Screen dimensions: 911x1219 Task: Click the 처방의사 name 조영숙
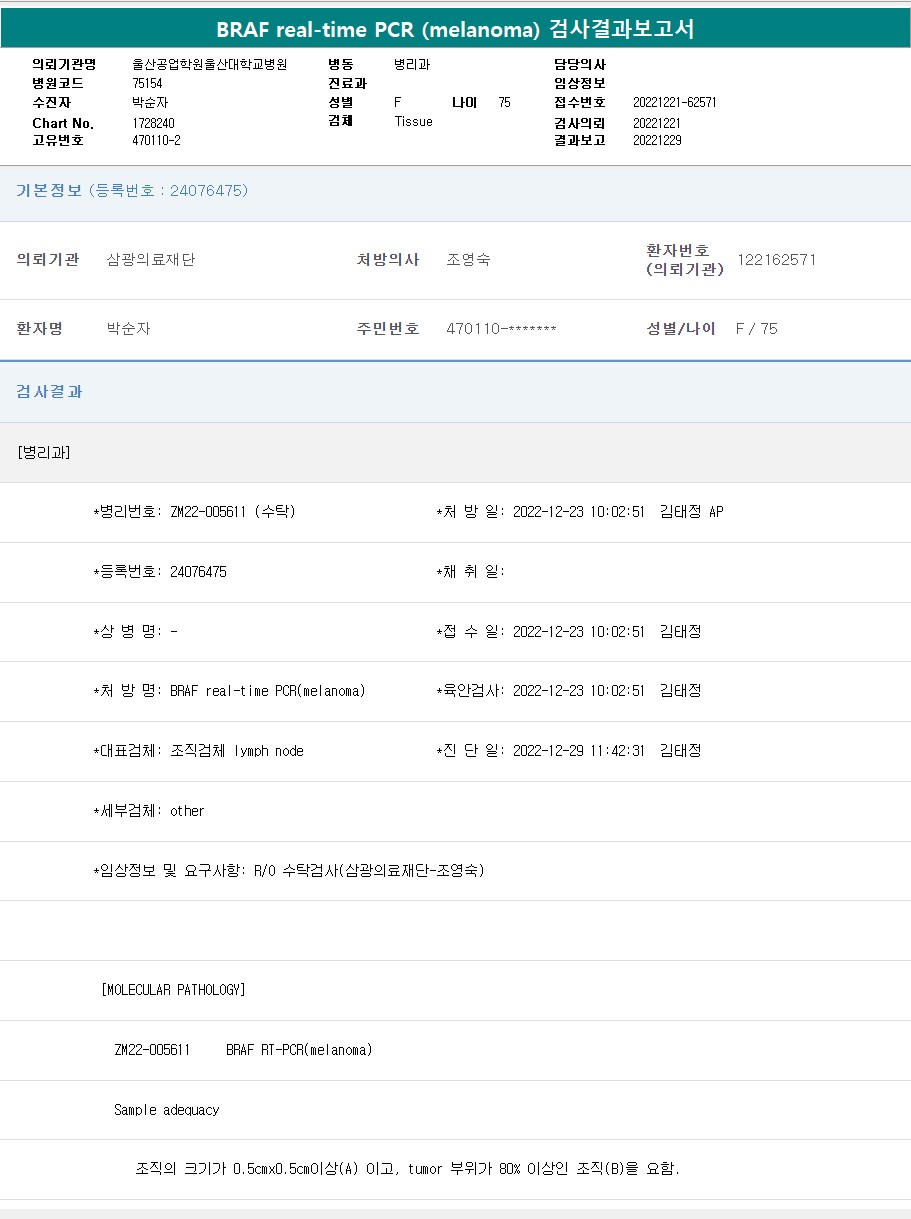pyautogui.click(x=468, y=260)
